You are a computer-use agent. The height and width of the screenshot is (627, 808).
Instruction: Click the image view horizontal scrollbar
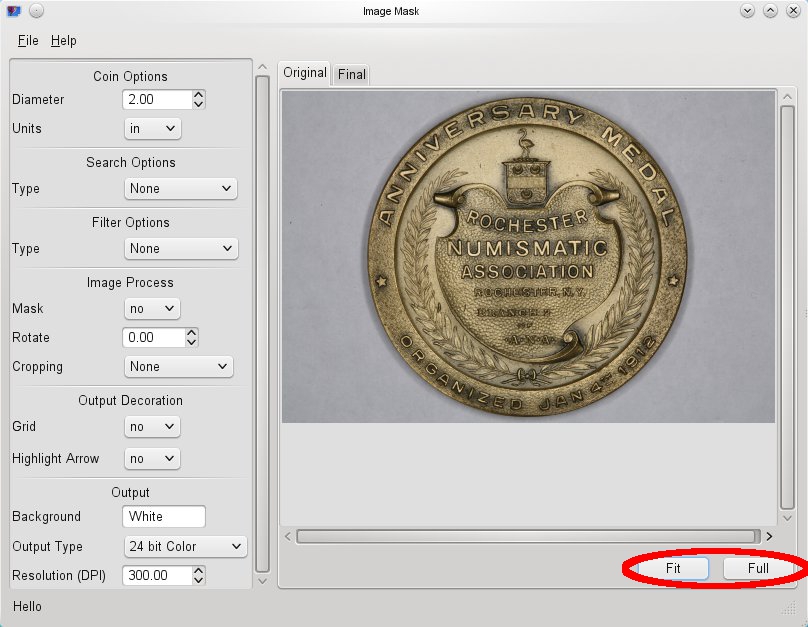pyautogui.click(x=528, y=537)
